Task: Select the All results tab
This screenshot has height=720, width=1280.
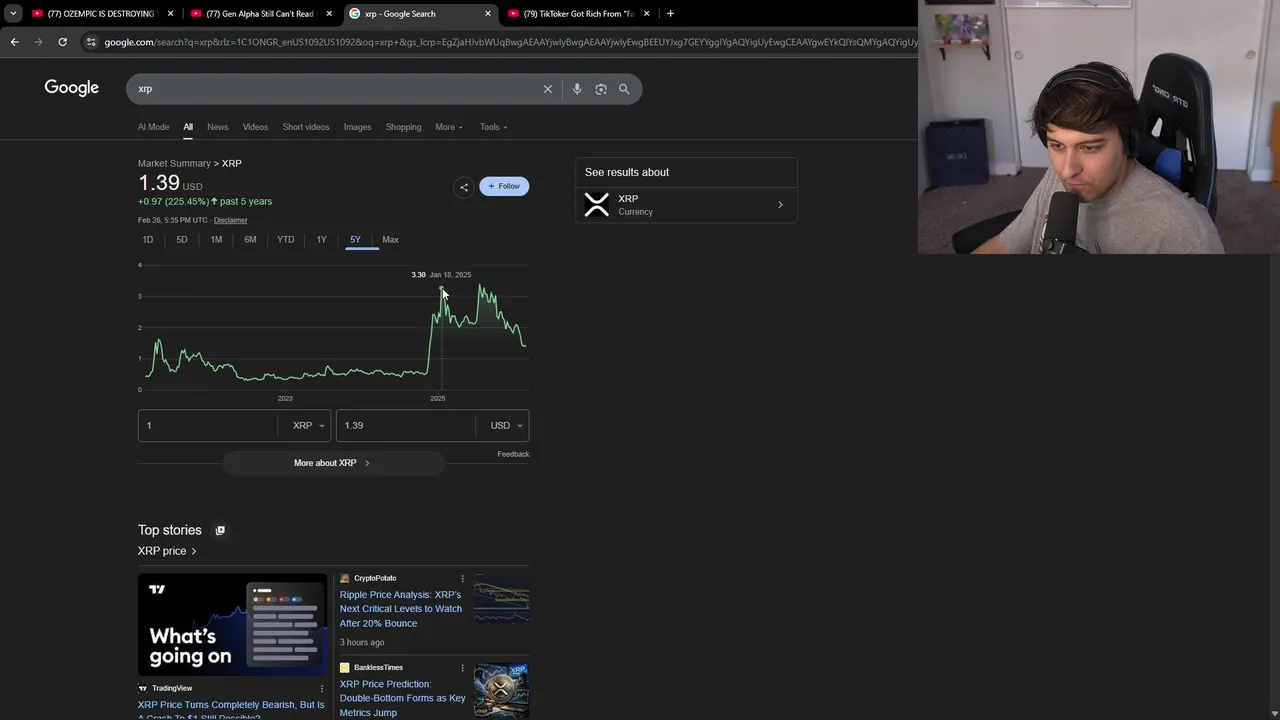Action: click(188, 127)
